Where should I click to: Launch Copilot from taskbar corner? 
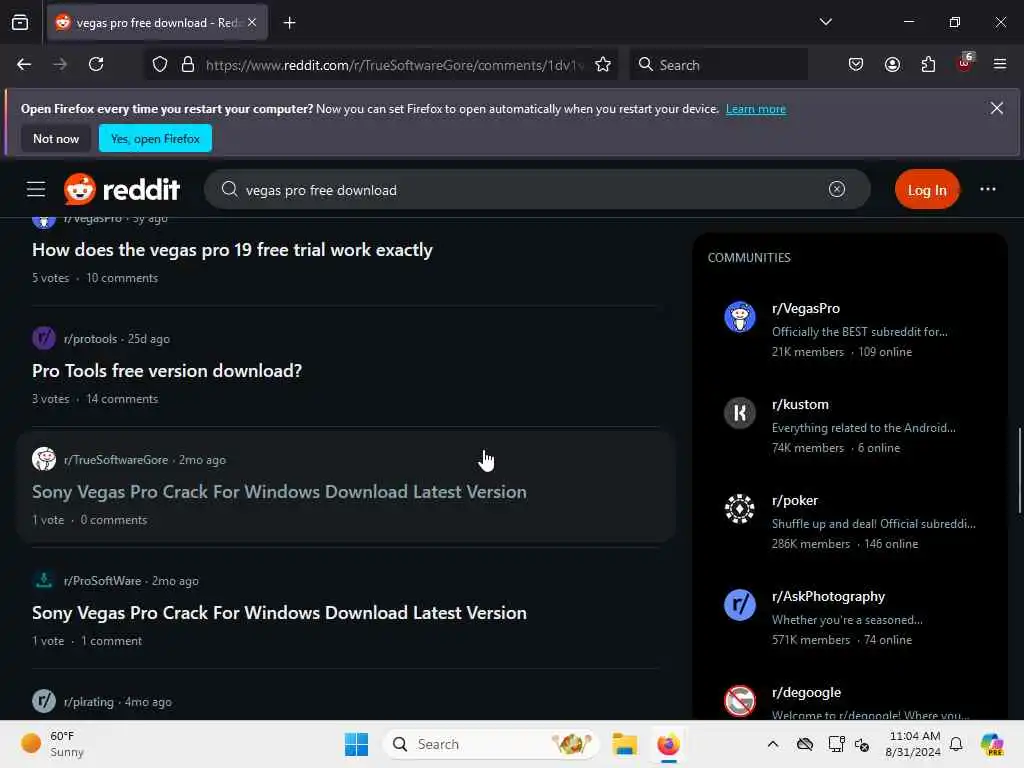point(992,744)
